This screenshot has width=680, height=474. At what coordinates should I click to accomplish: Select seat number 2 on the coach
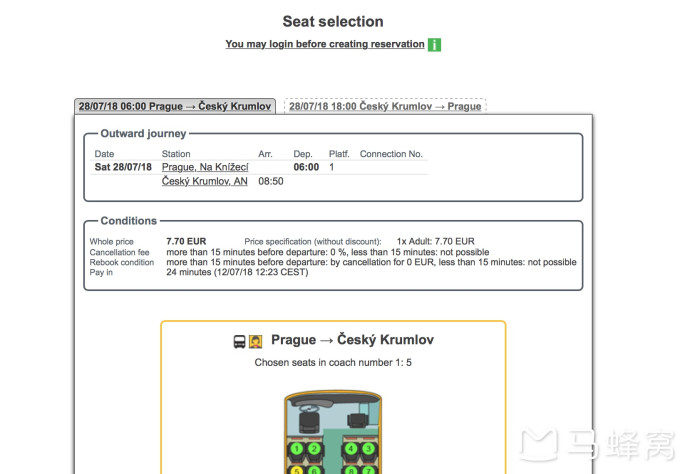pos(314,449)
